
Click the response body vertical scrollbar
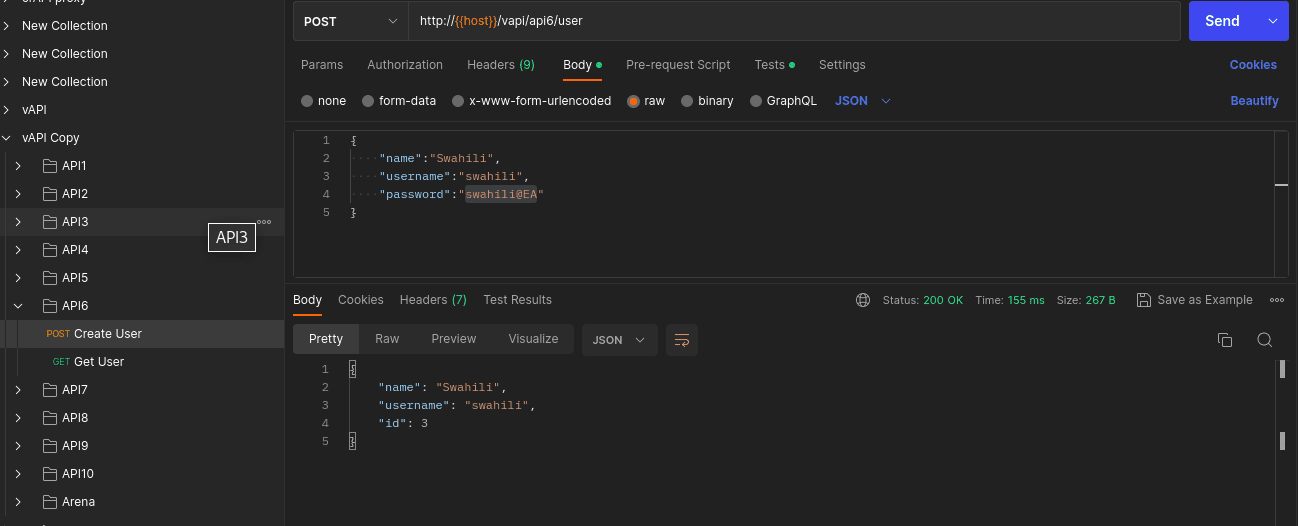click(x=1282, y=405)
